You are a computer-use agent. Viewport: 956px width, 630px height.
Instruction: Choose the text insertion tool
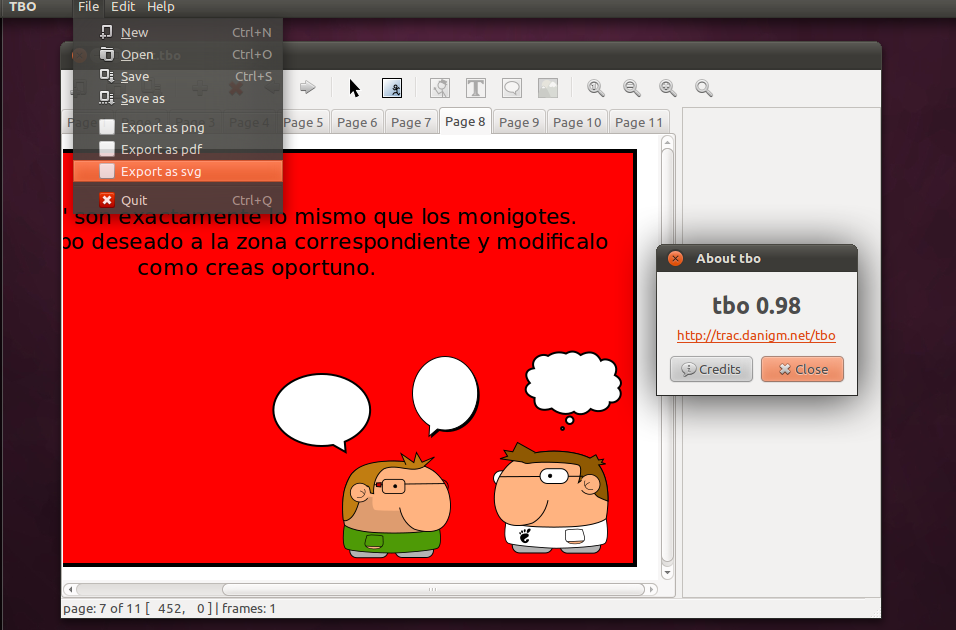(x=475, y=88)
